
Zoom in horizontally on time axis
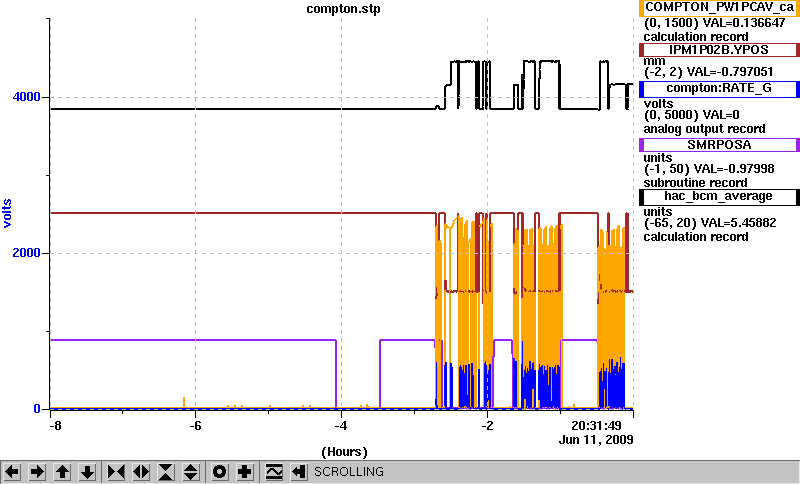pos(116,472)
